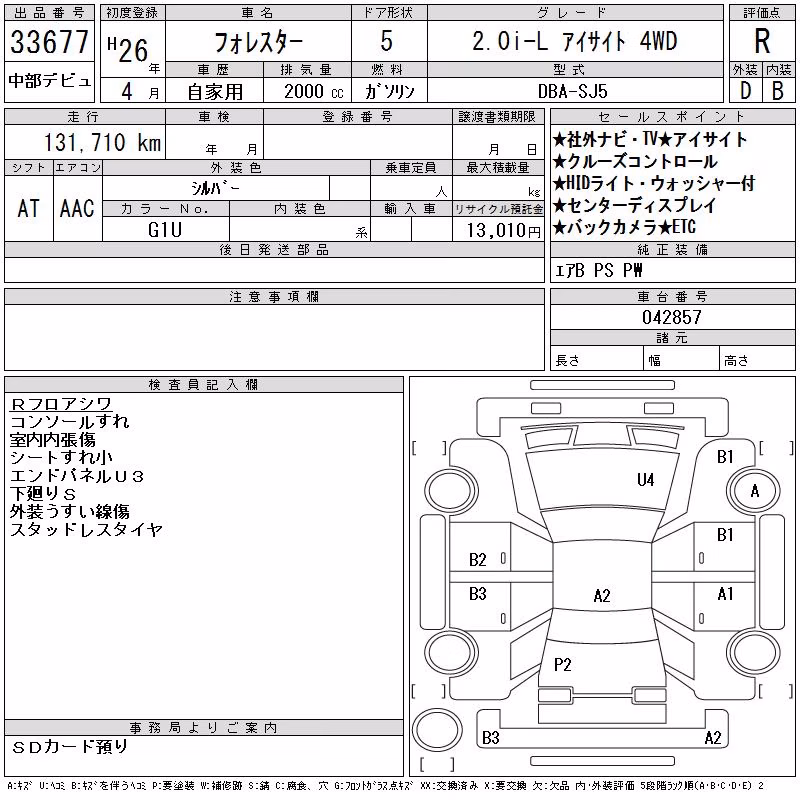Click exterior grade D
Viewport: 800px width, 800px height.
(x=745, y=91)
